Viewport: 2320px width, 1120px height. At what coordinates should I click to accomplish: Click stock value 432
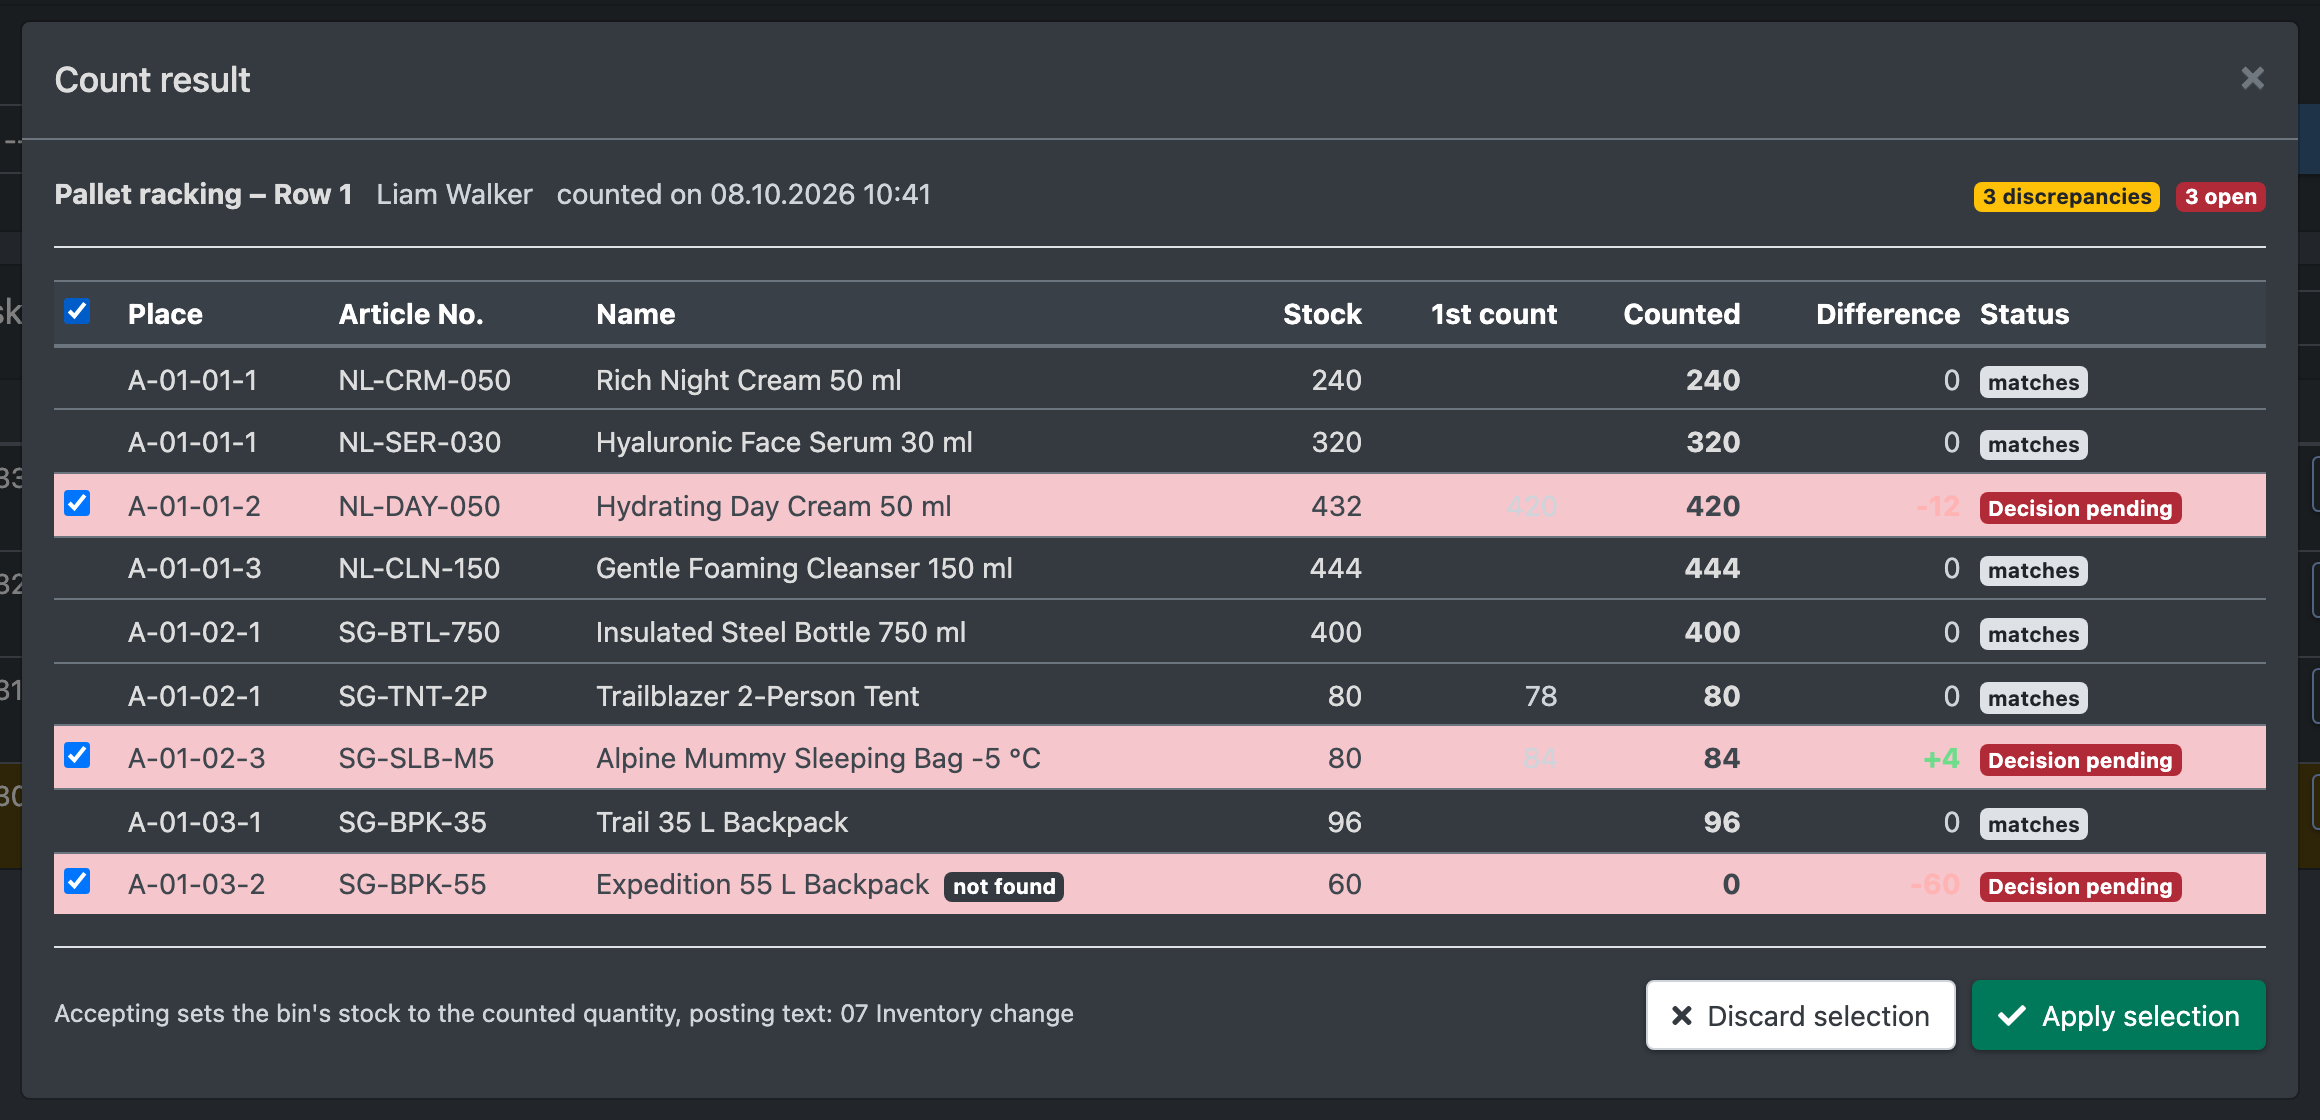(x=1336, y=506)
